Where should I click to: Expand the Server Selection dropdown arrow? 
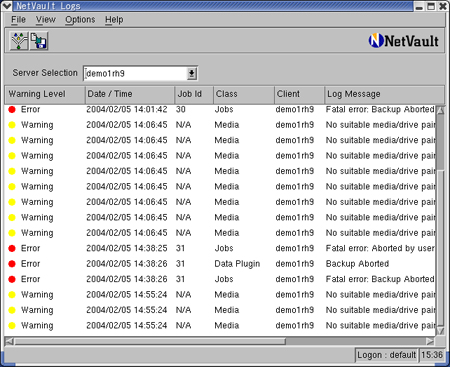pyautogui.click(x=192, y=73)
